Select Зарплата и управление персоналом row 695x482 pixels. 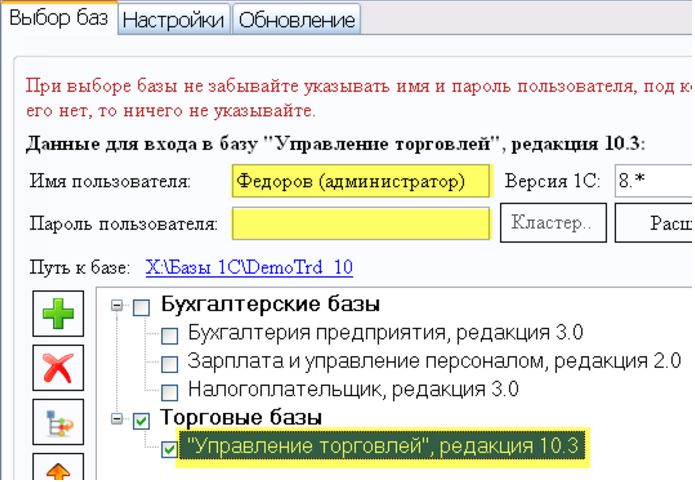[434, 361]
